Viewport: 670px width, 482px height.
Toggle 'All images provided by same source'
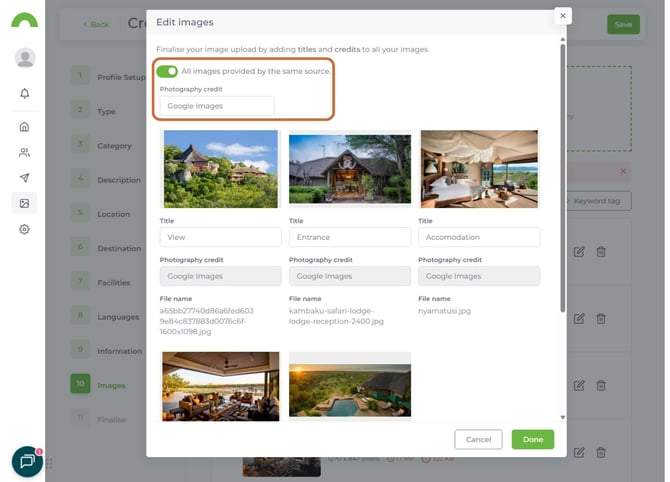[167, 71]
